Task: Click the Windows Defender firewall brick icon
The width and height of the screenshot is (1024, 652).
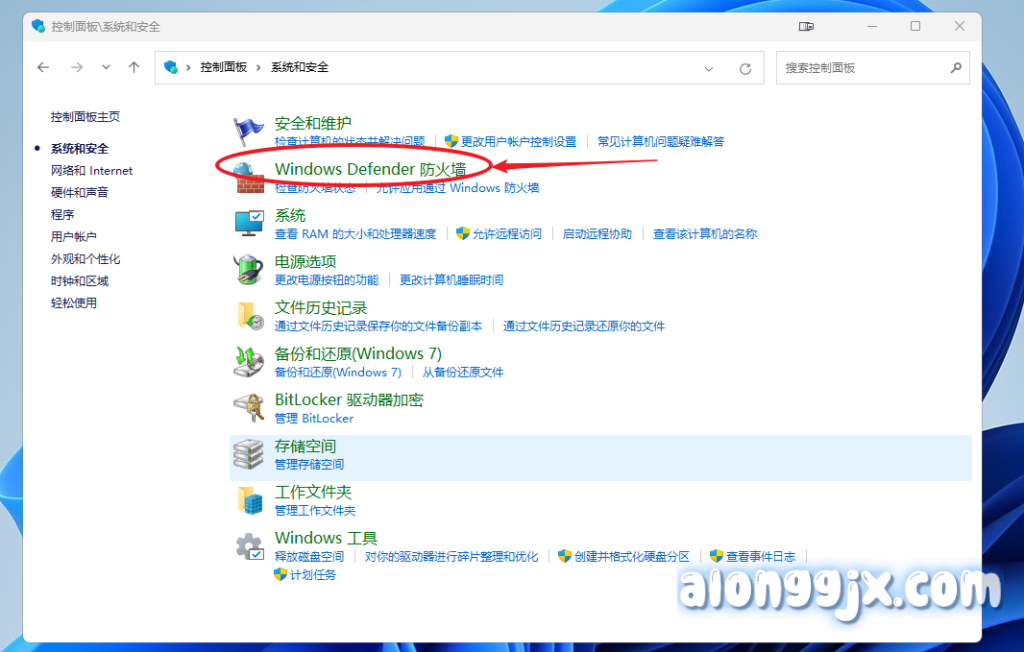Action: click(x=248, y=177)
